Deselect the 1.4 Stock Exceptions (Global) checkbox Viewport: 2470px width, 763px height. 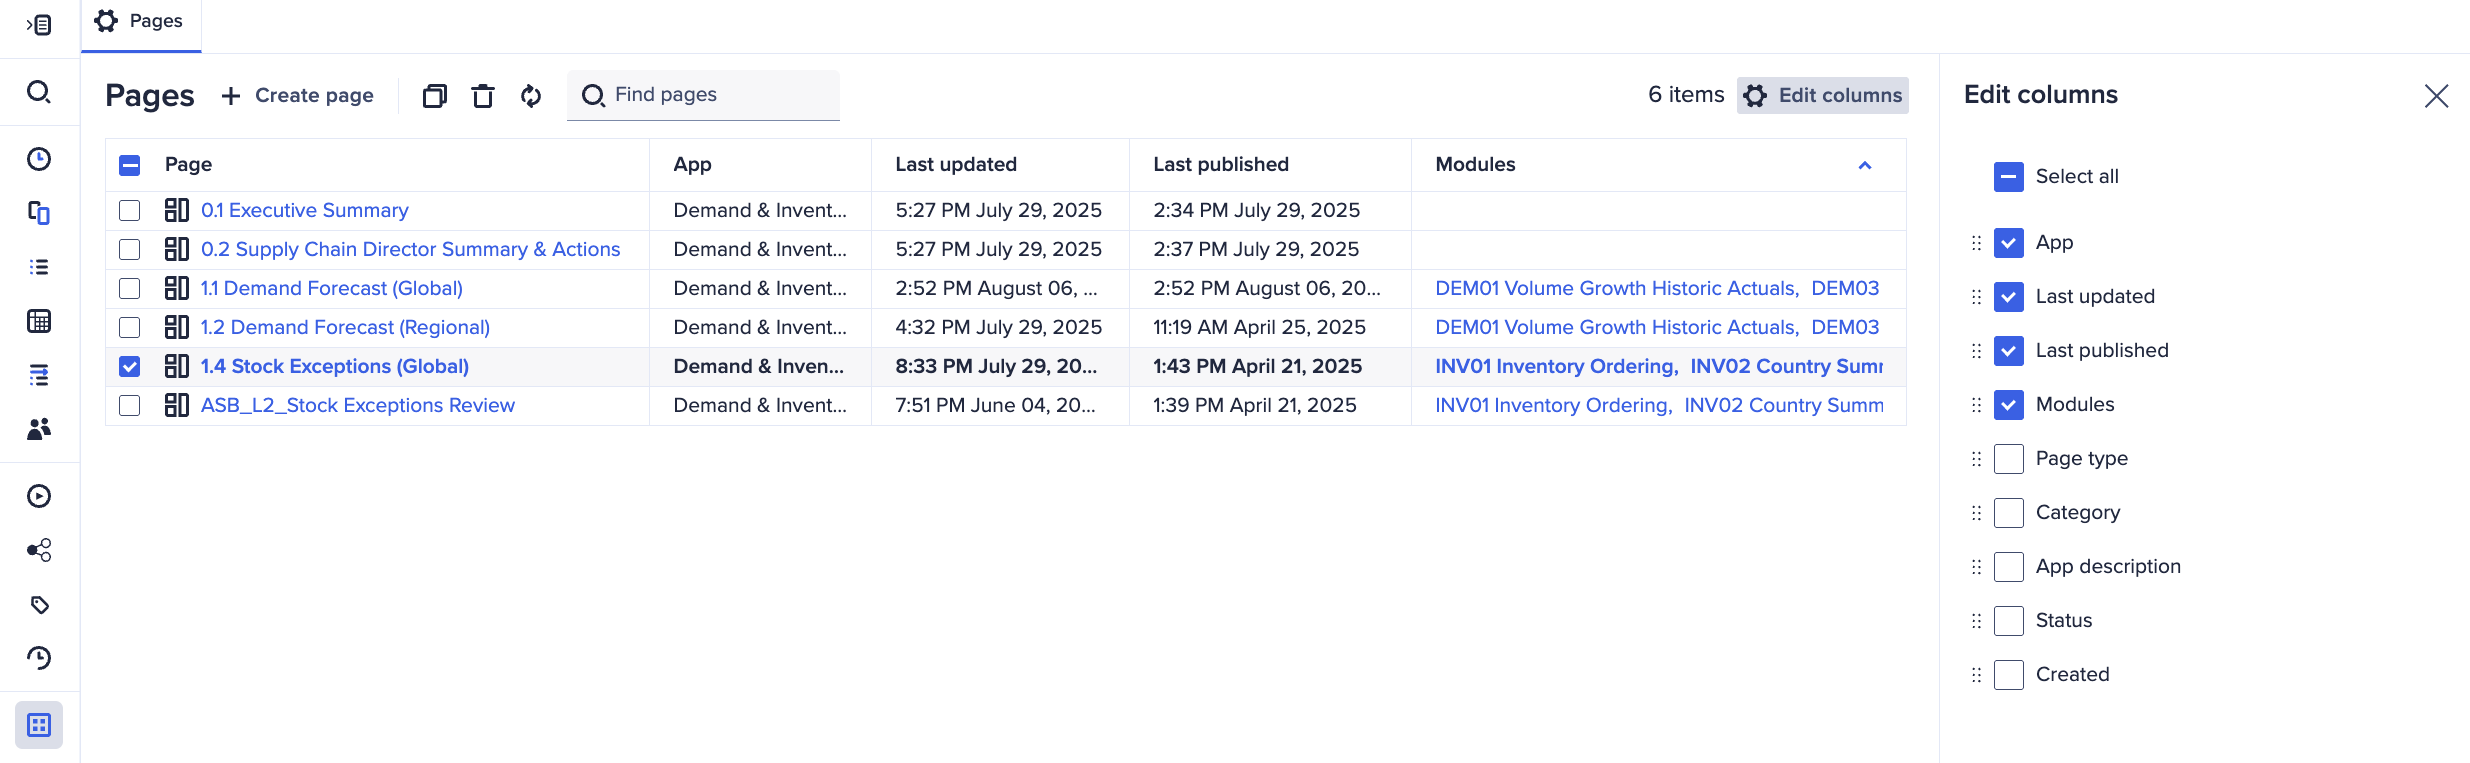pos(130,366)
